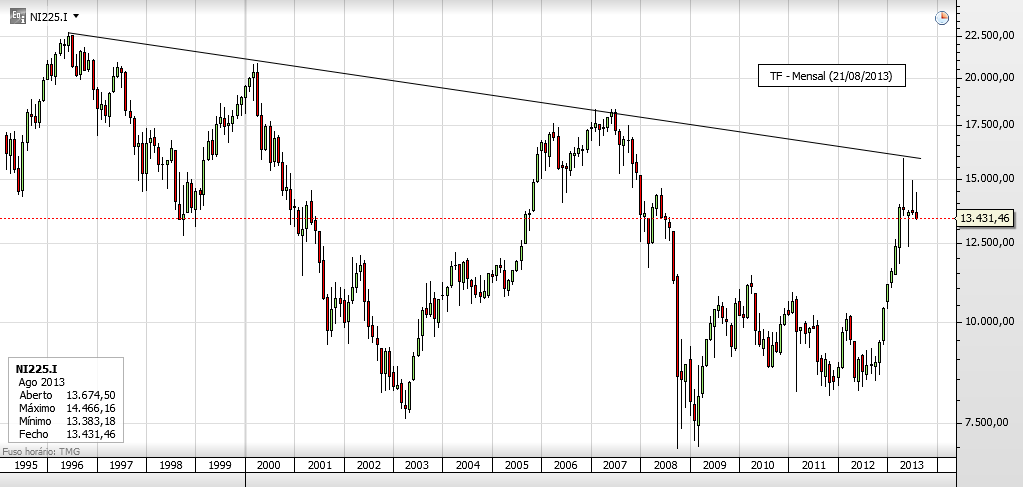Click the 10.000,00 price scale label
1023x487 pixels.
pos(985,321)
